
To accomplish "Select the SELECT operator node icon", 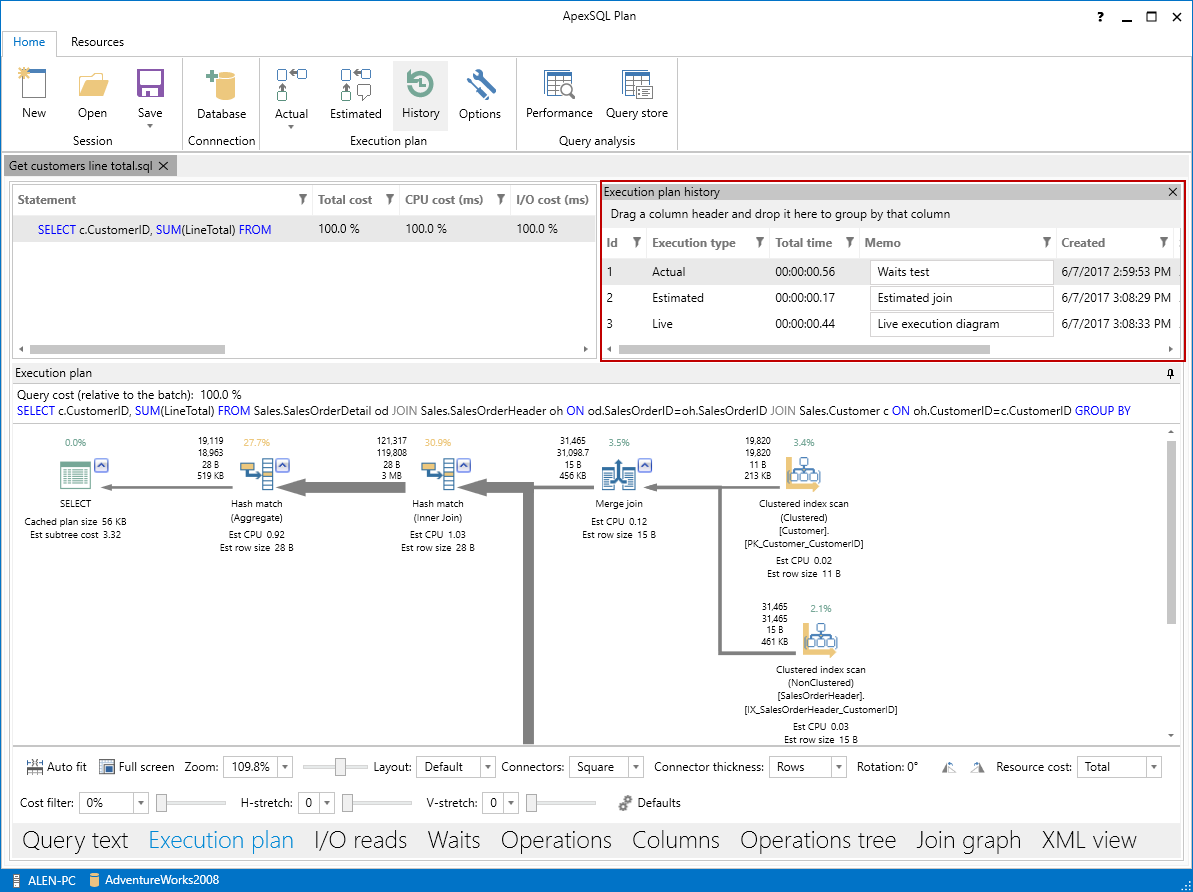I will tap(75, 475).
